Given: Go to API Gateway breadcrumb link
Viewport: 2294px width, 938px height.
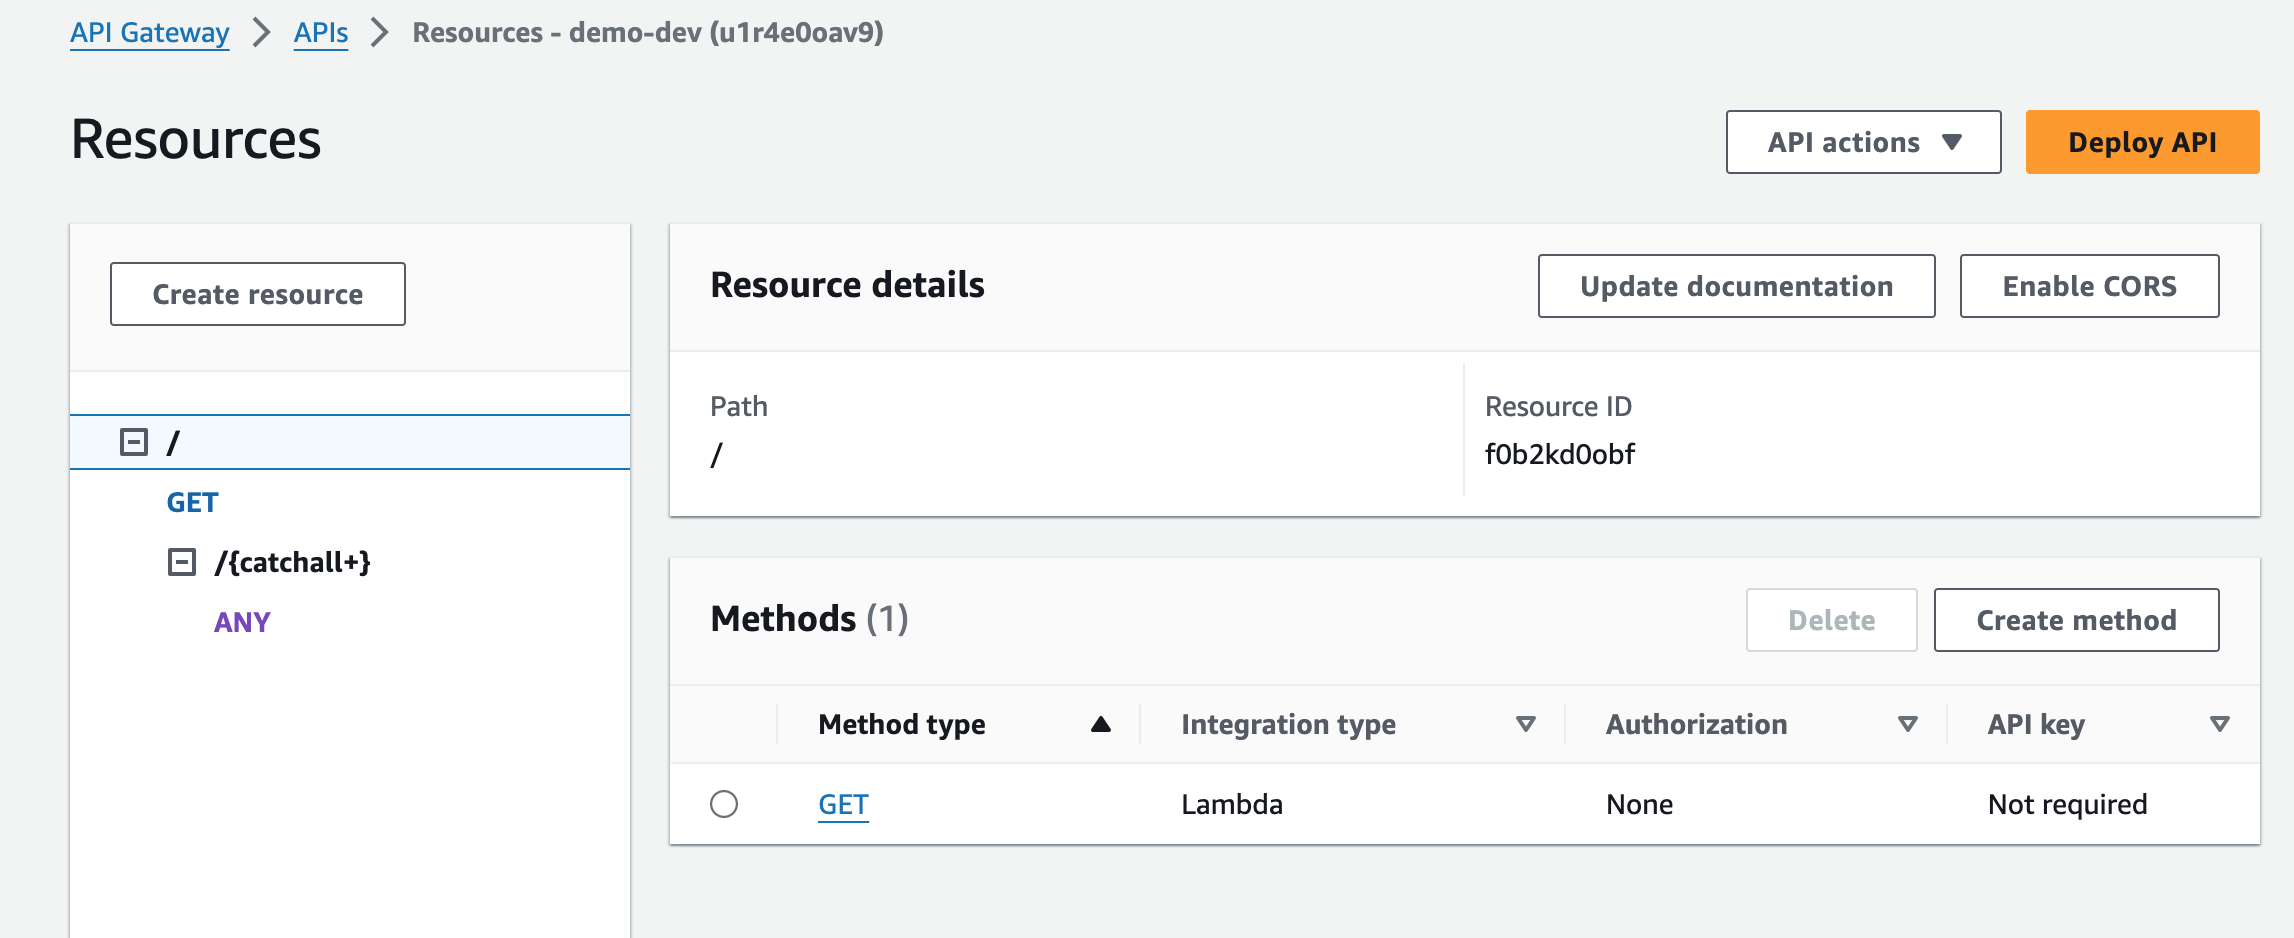Looking at the screenshot, I should [x=150, y=33].
